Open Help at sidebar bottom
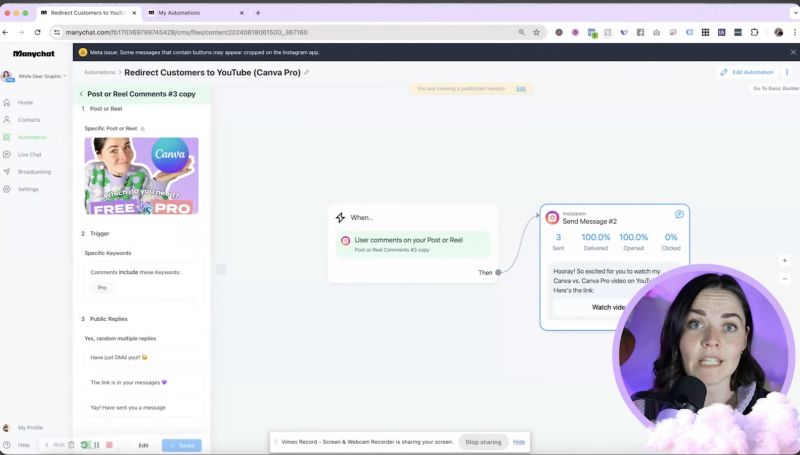This screenshot has height=455, width=800. 23,445
